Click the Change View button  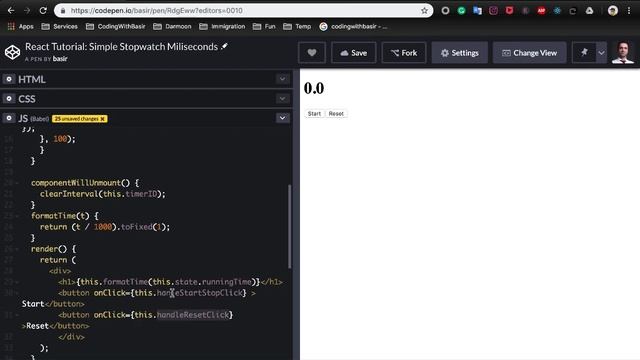coord(529,53)
